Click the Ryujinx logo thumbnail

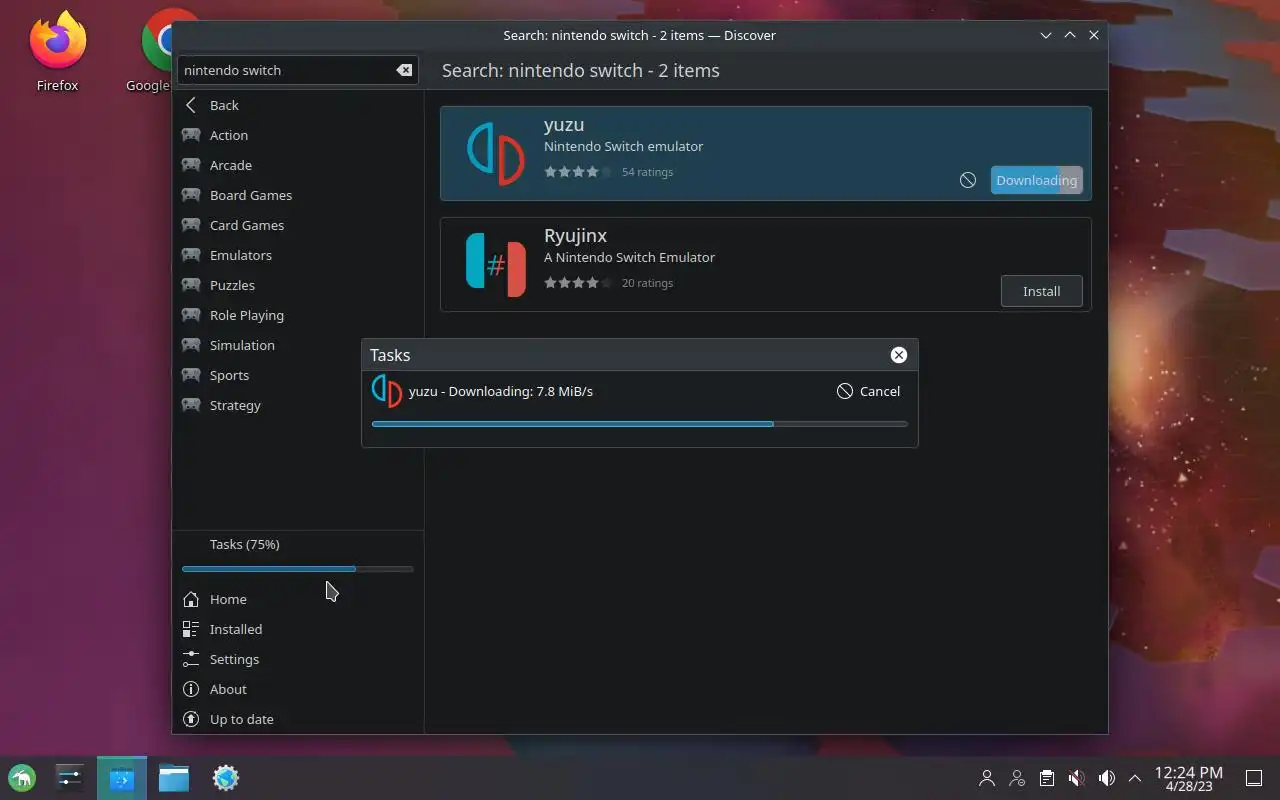point(496,265)
